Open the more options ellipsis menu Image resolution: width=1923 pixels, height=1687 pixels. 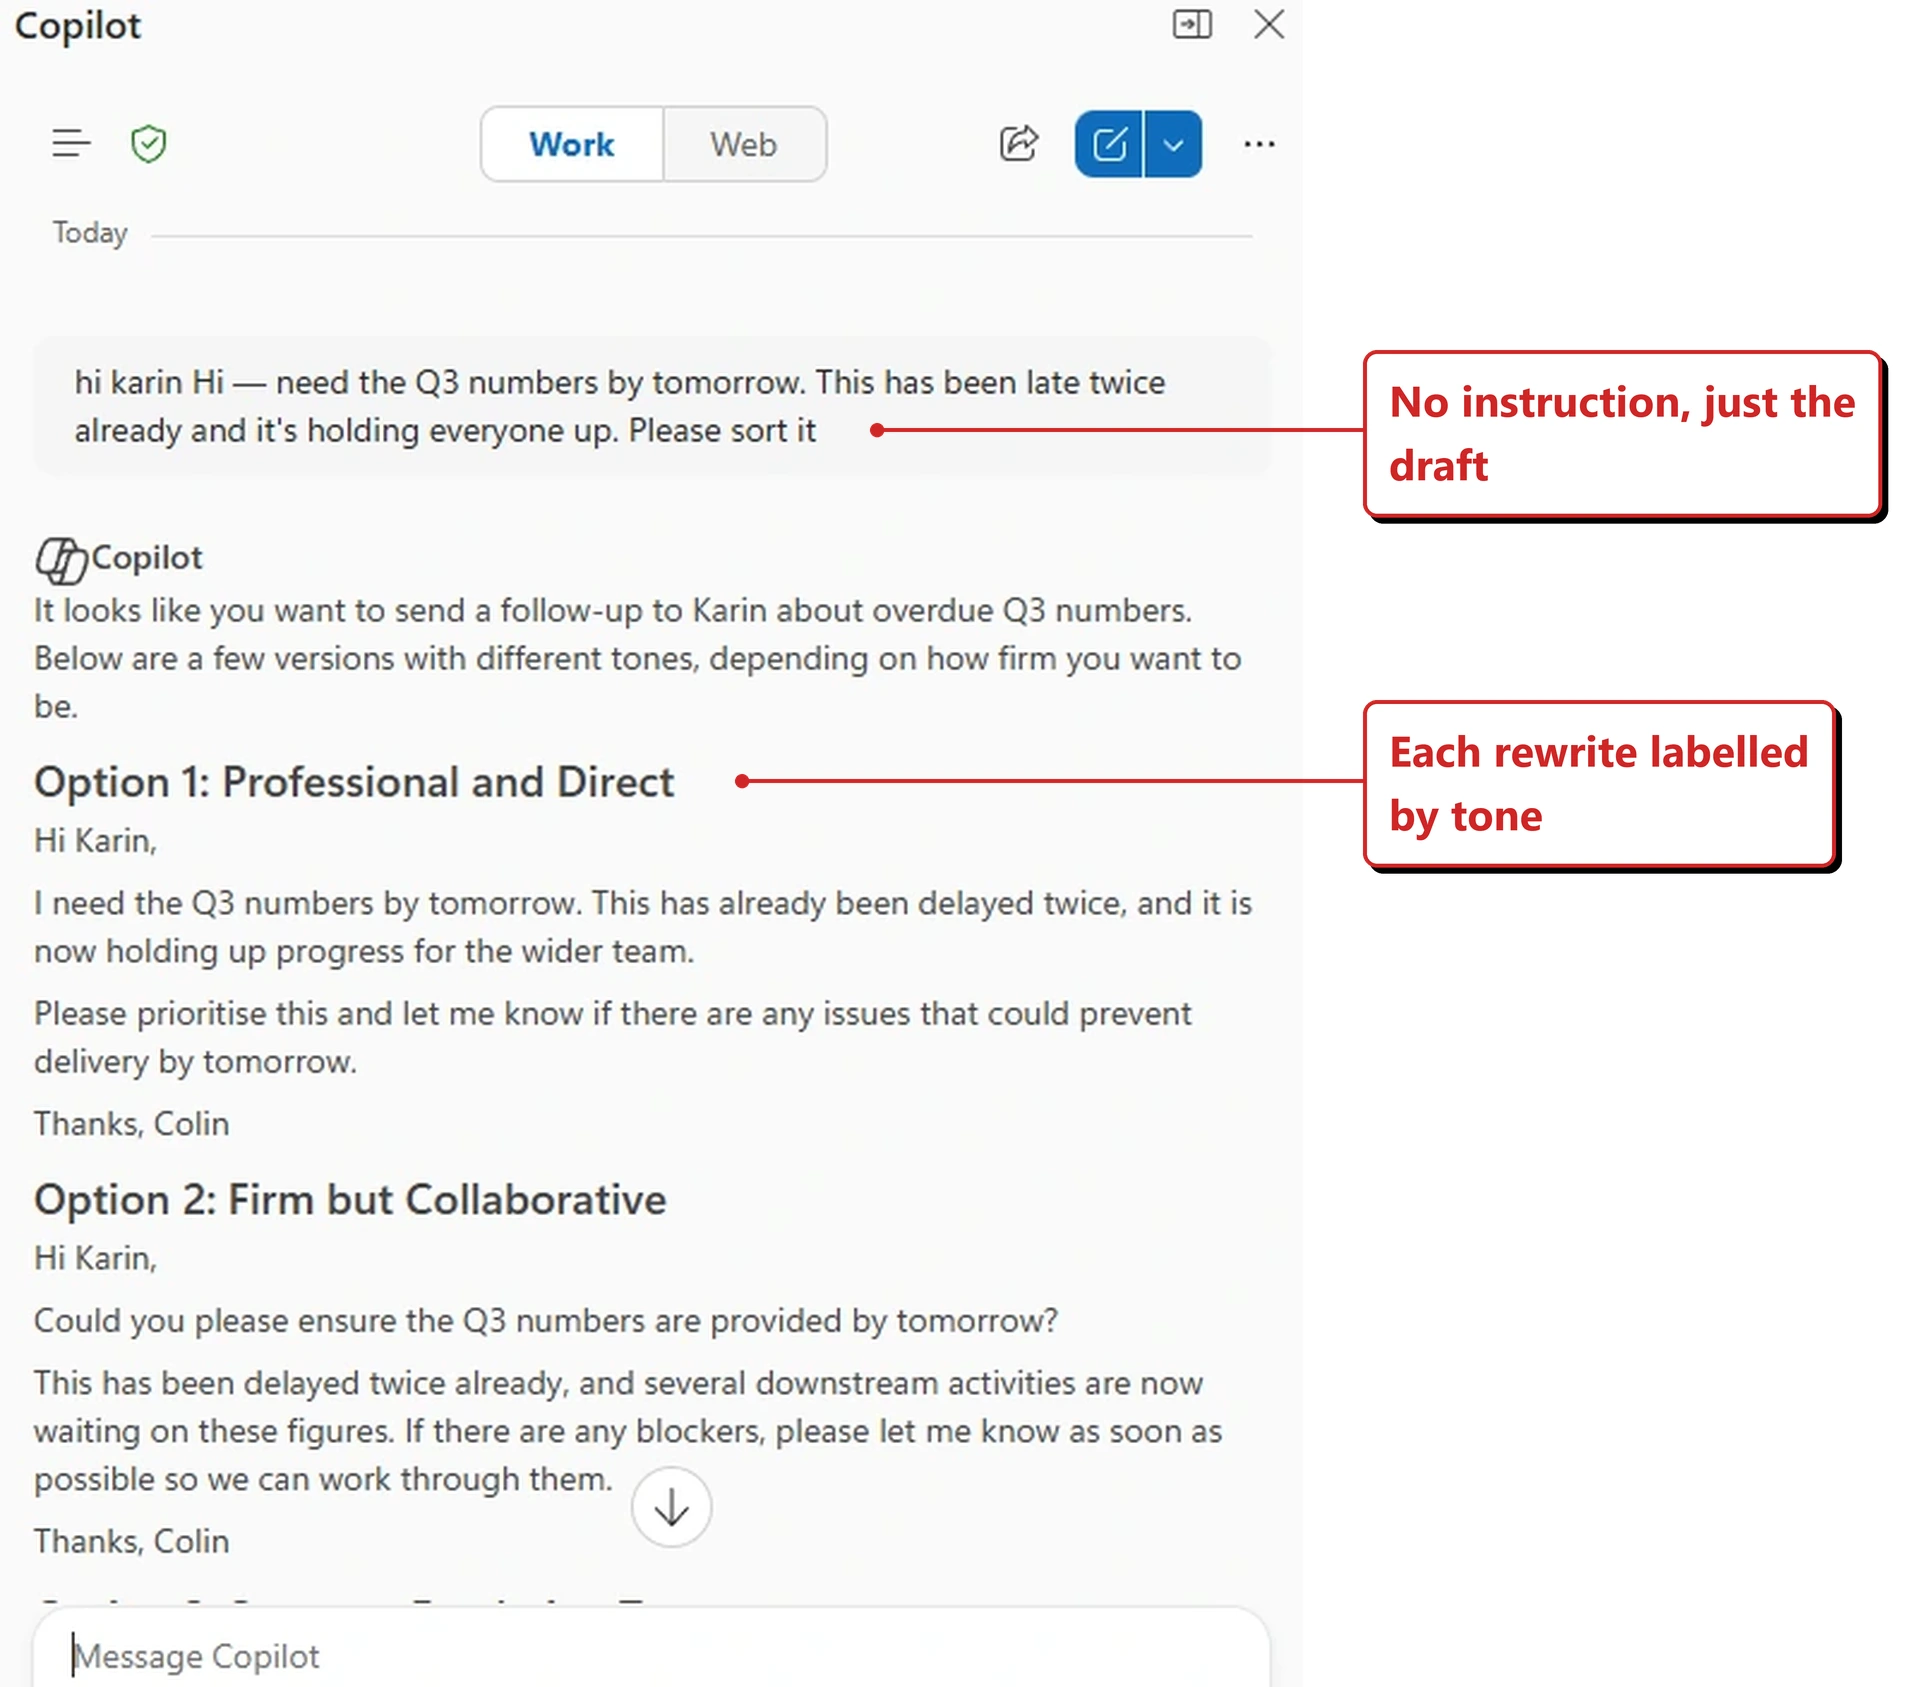(x=1259, y=144)
